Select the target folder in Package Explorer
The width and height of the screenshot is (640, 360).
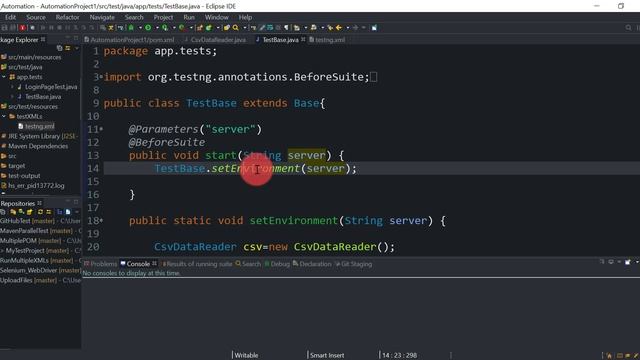(x=13, y=166)
